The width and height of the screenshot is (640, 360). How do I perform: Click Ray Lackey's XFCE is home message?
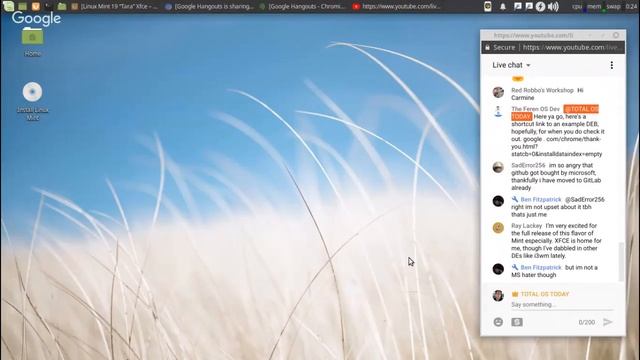(556, 241)
